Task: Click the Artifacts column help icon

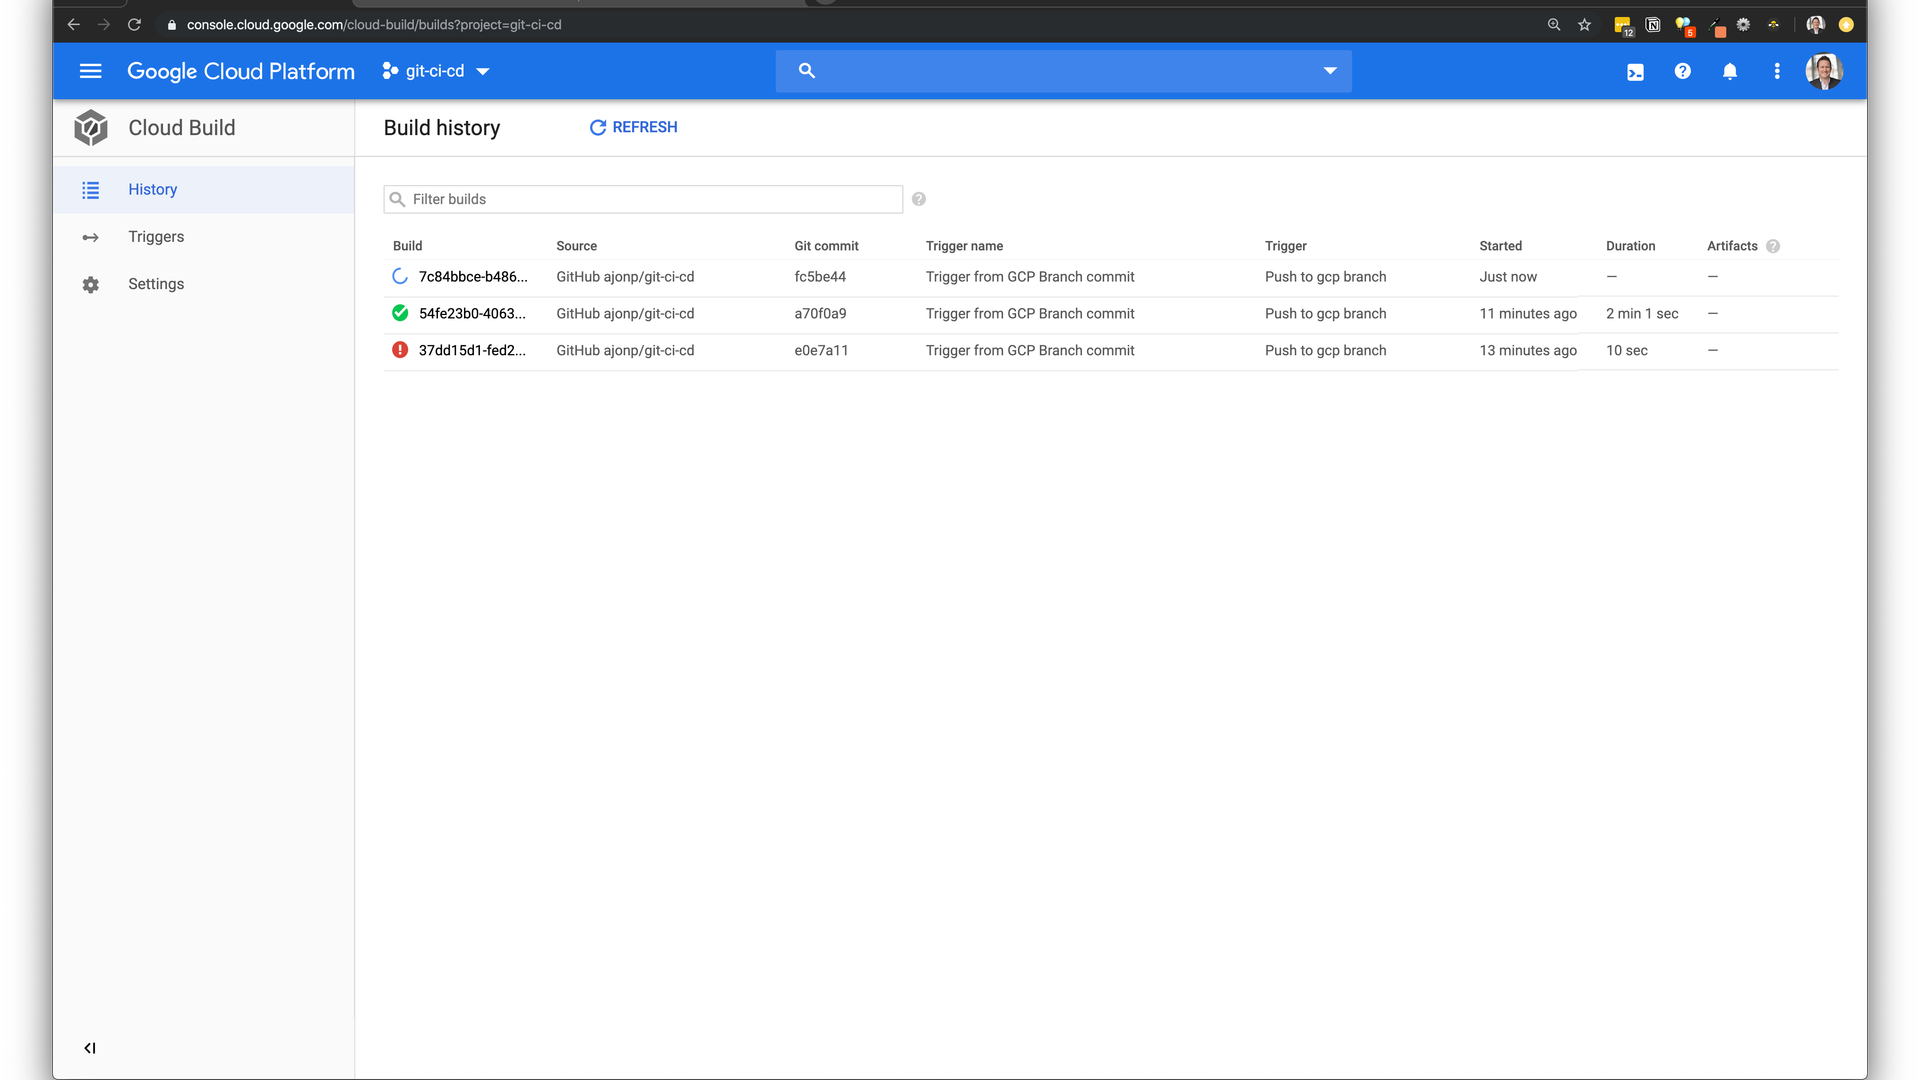Action: click(1772, 246)
